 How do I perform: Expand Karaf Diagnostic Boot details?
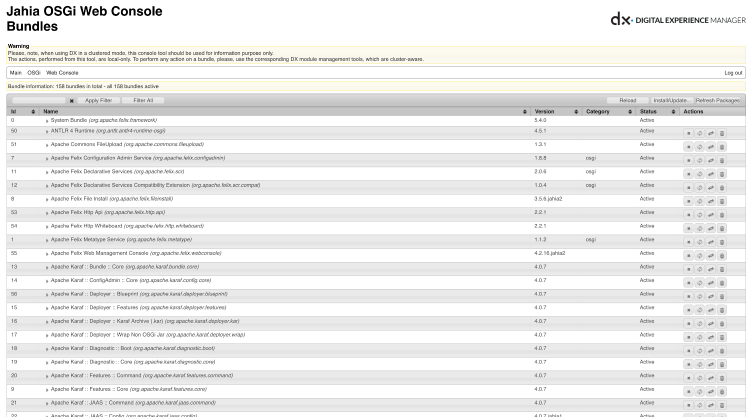(47, 349)
